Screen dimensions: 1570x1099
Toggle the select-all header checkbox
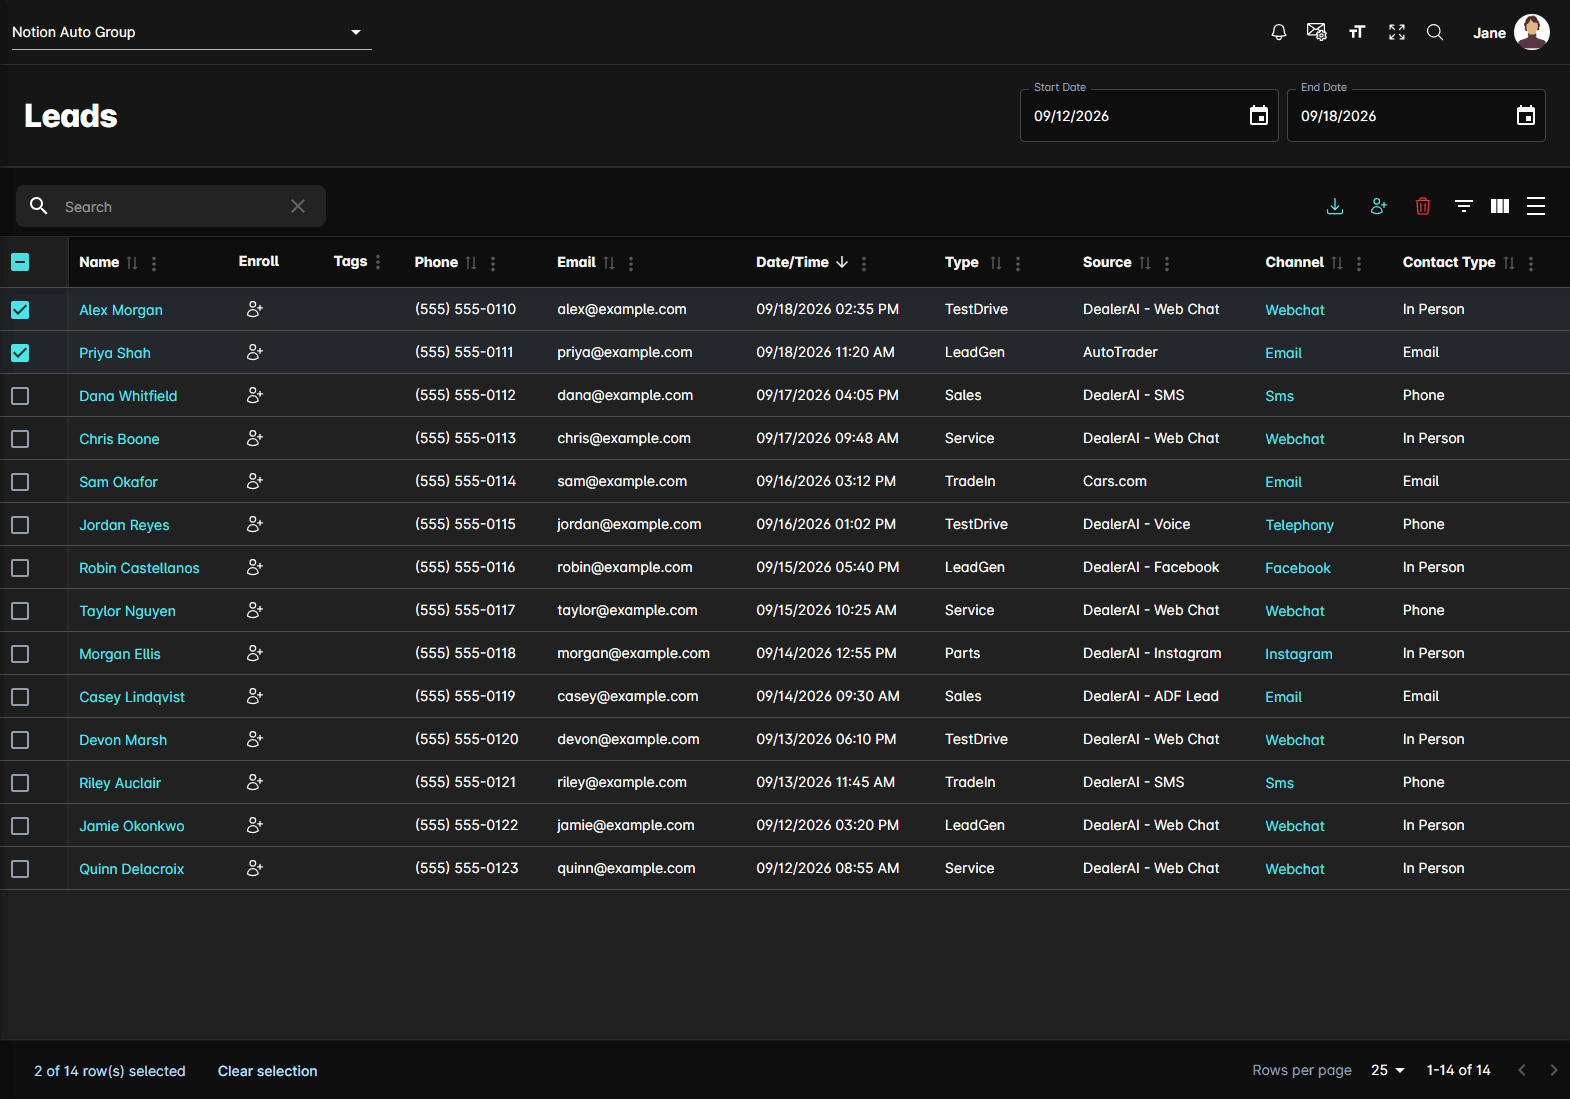[x=20, y=262]
